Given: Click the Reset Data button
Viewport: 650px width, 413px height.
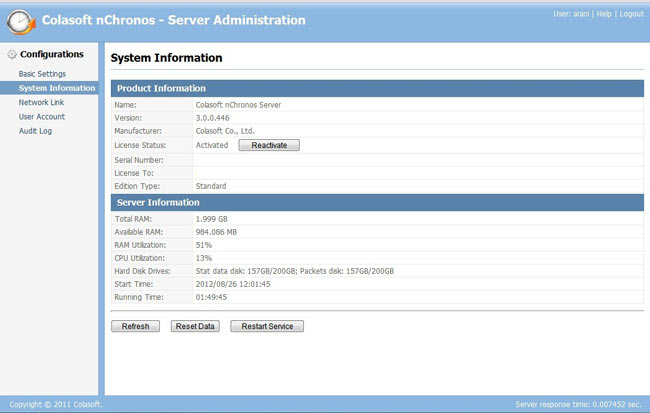Looking at the screenshot, I should pos(195,326).
